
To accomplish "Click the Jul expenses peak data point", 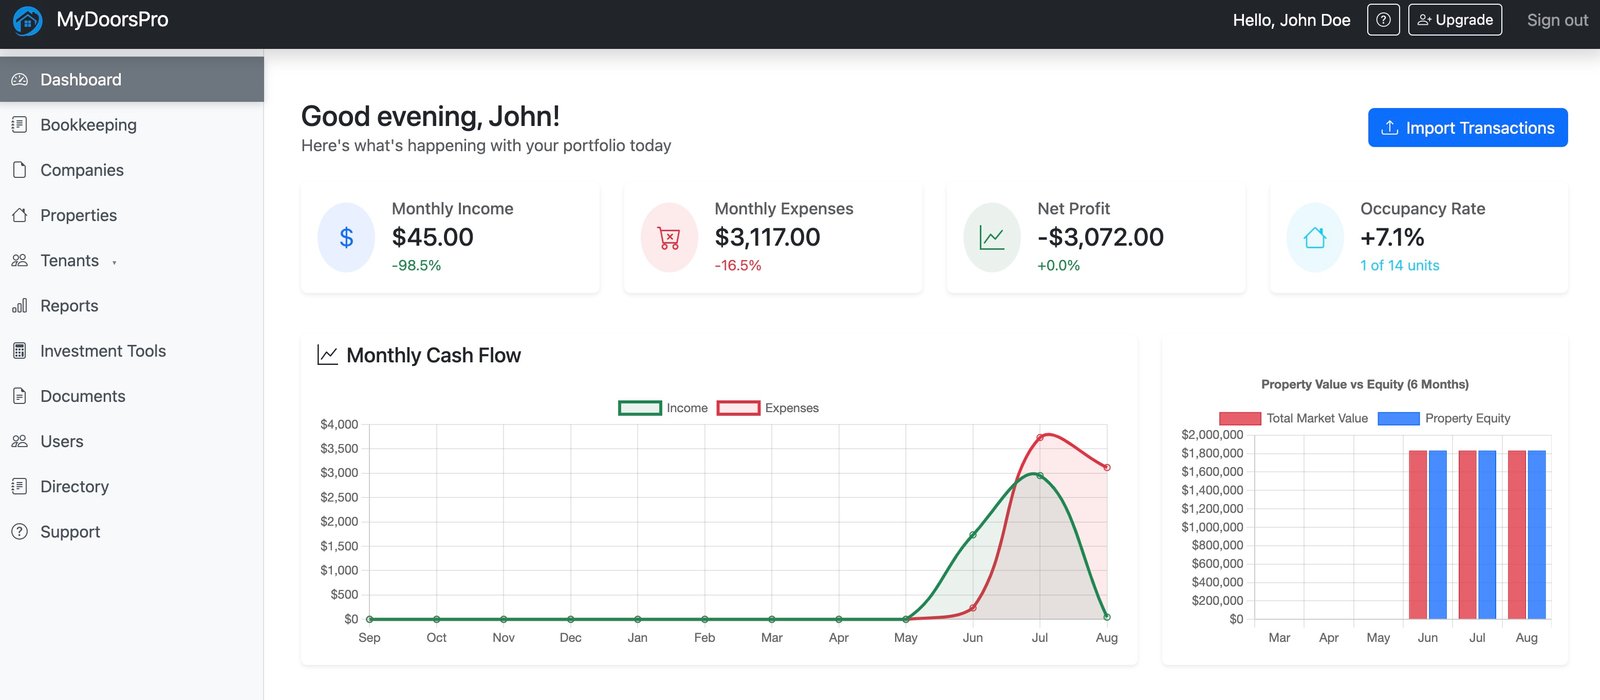I will coord(1040,437).
